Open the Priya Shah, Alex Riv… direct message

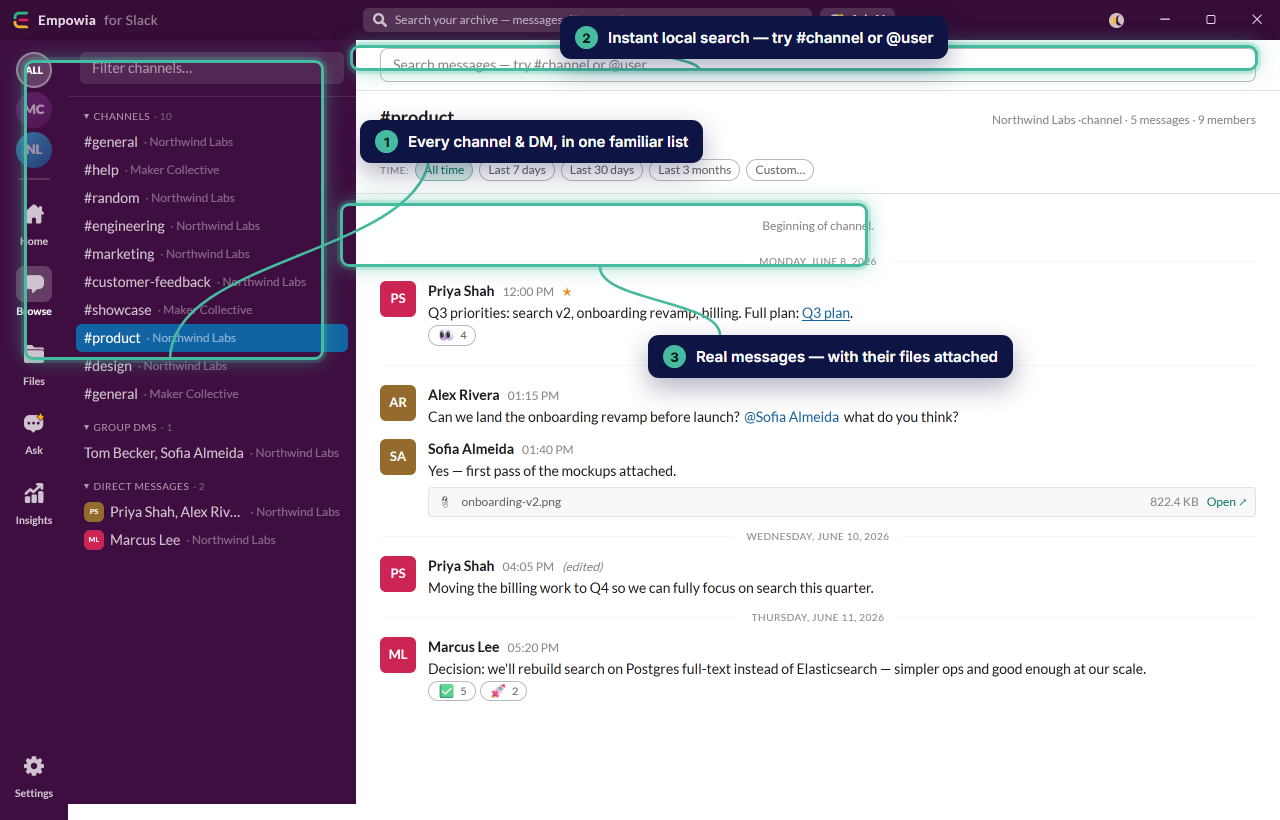tap(212, 512)
